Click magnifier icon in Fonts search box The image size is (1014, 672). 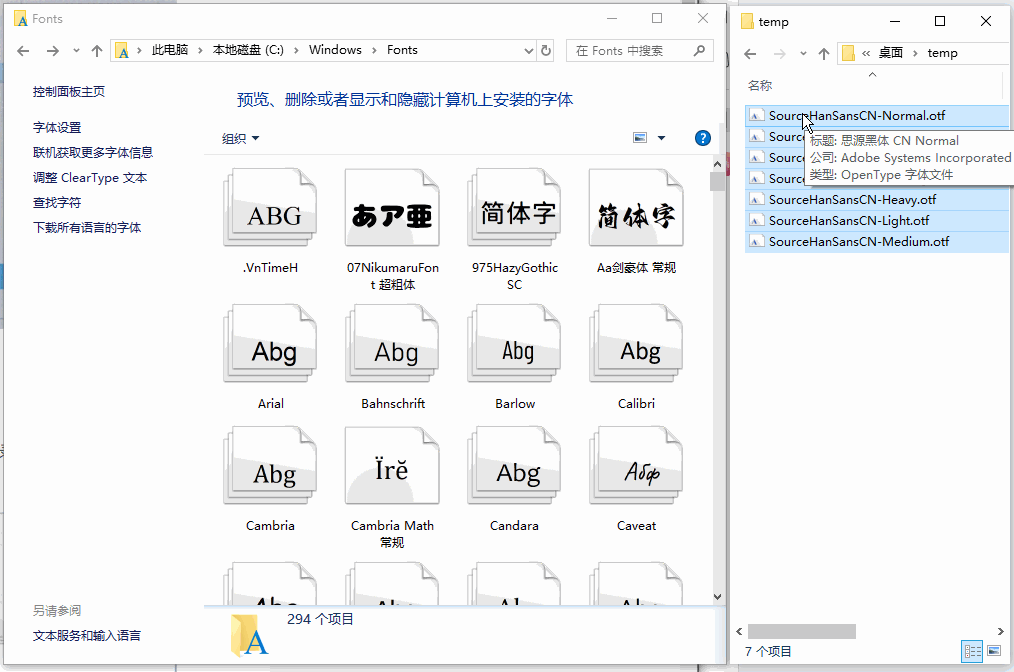(x=699, y=50)
